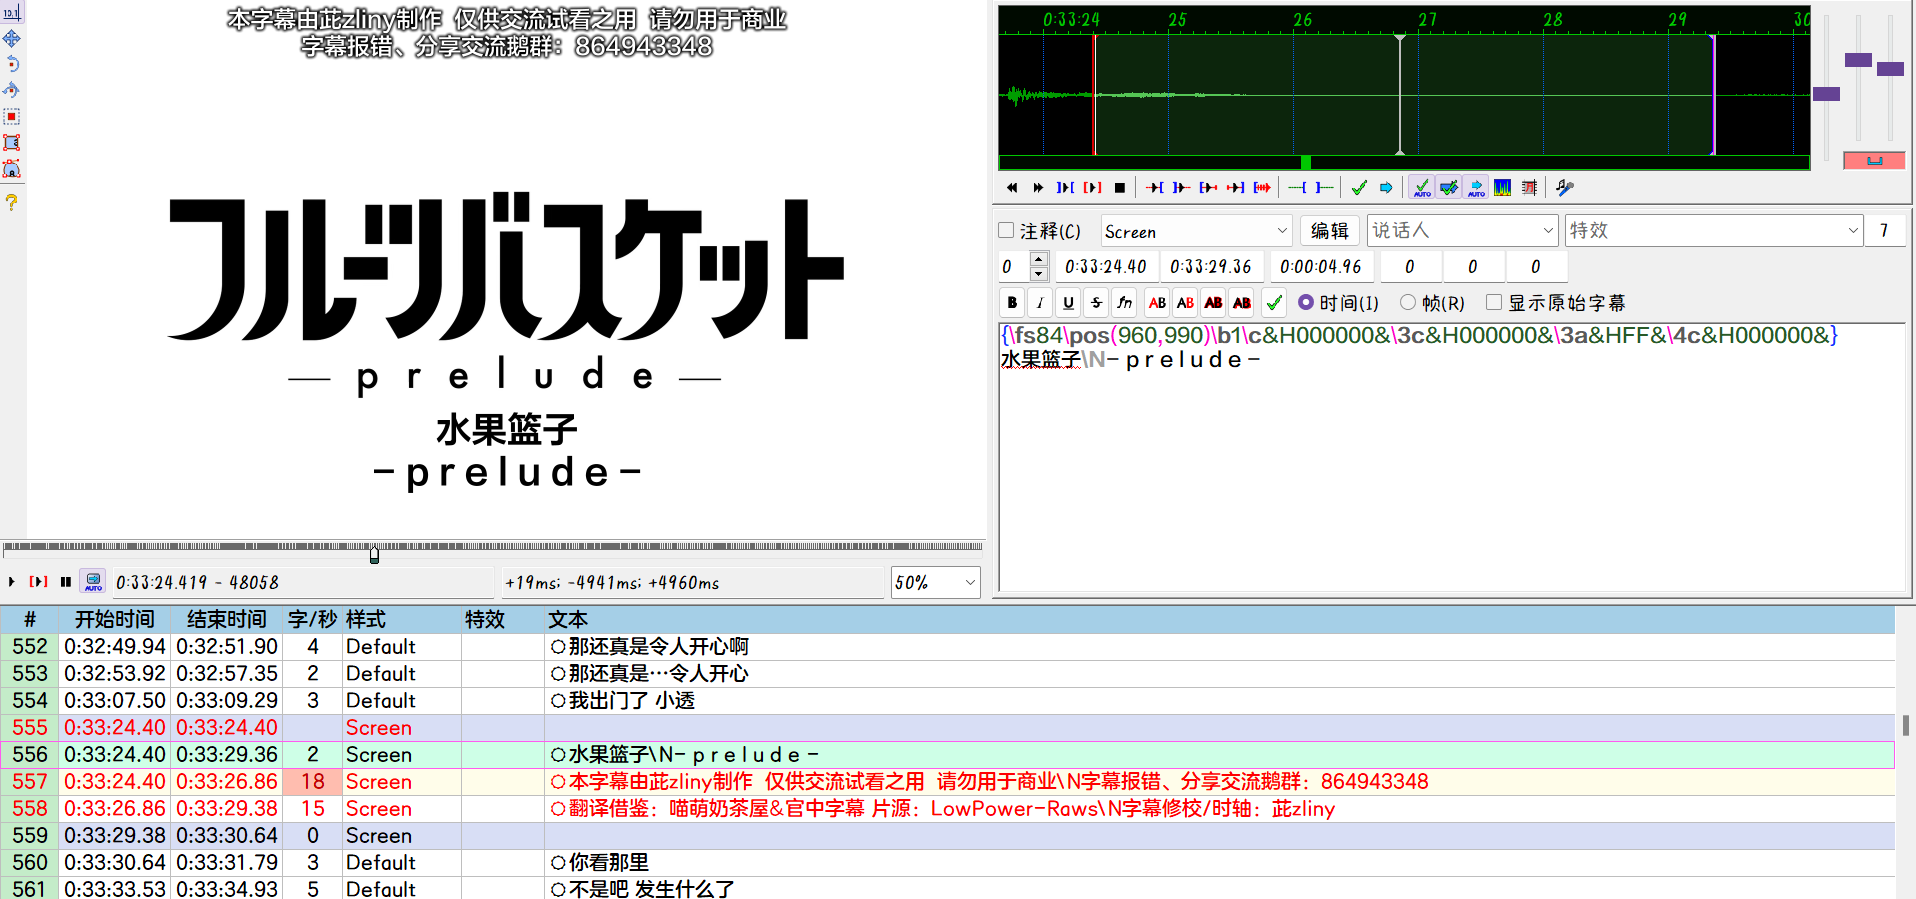Pause the video
This screenshot has width=1916, height=899.
coord(66,581)
